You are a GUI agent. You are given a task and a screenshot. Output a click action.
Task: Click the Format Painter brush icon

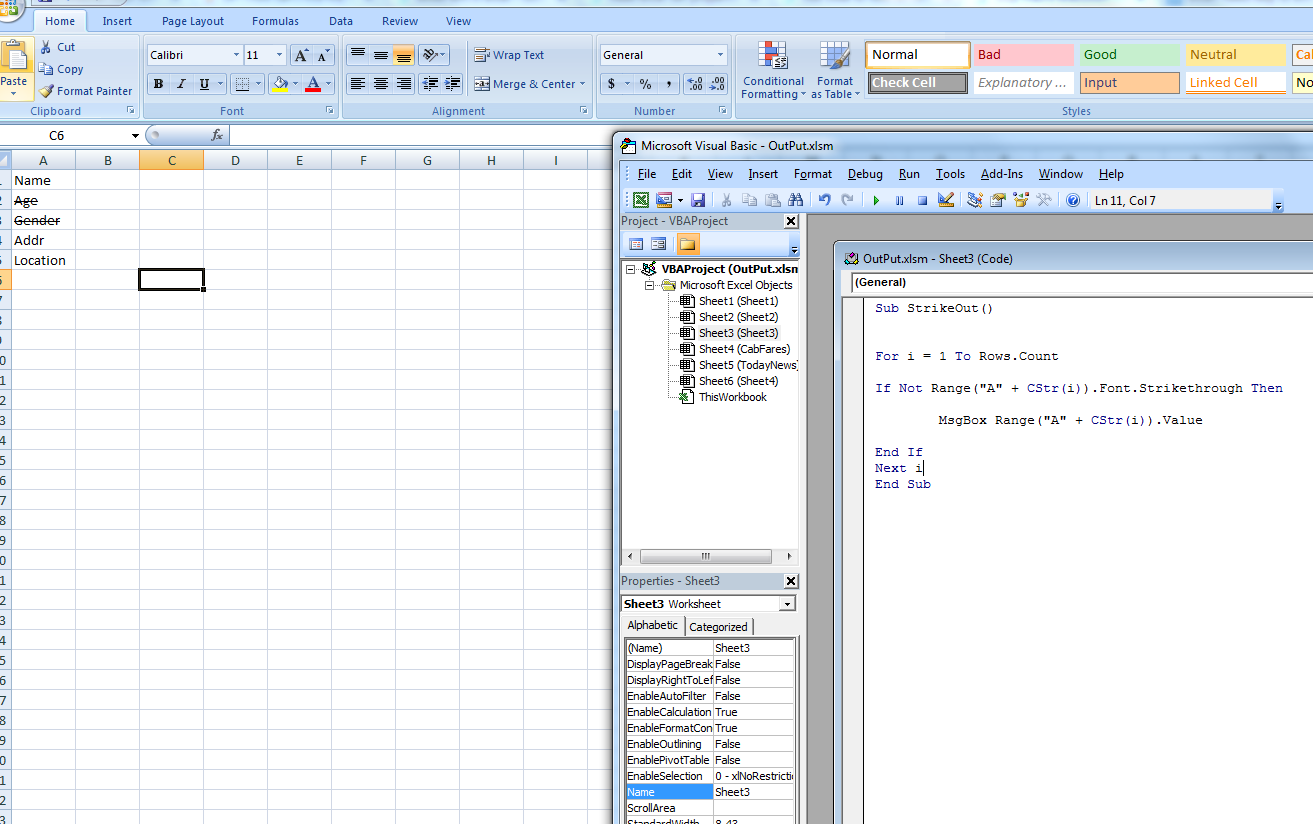pyautogui.click(x=47, y=91)
